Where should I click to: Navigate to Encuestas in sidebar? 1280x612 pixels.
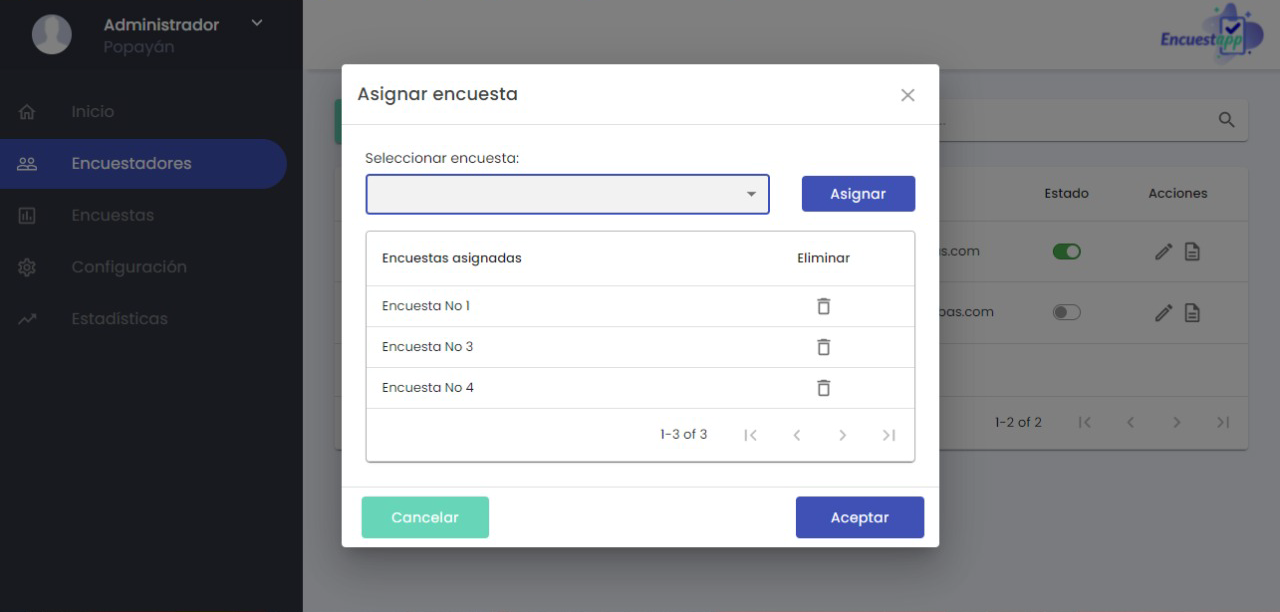tap(112, 216)
